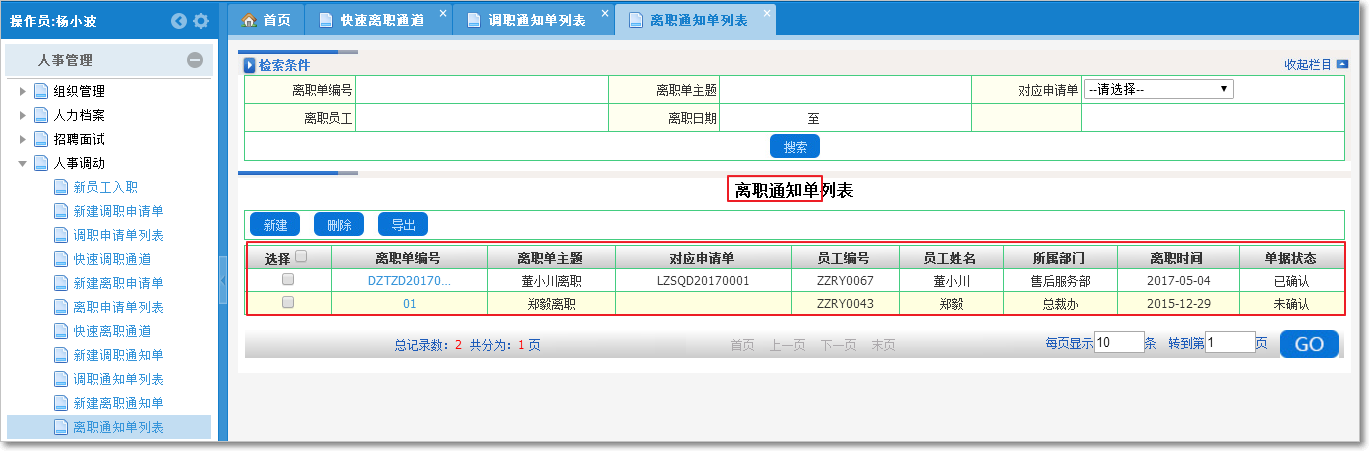Toggle the select-all checkbox in table header
Image resolution: width=1369 pixels, height=451 pixels.
point(301,257)
